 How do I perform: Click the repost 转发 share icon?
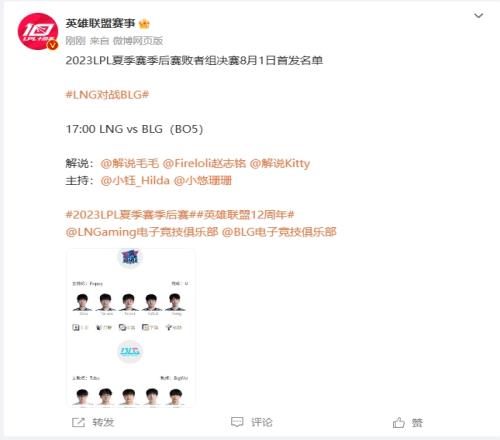click(78, 422)
